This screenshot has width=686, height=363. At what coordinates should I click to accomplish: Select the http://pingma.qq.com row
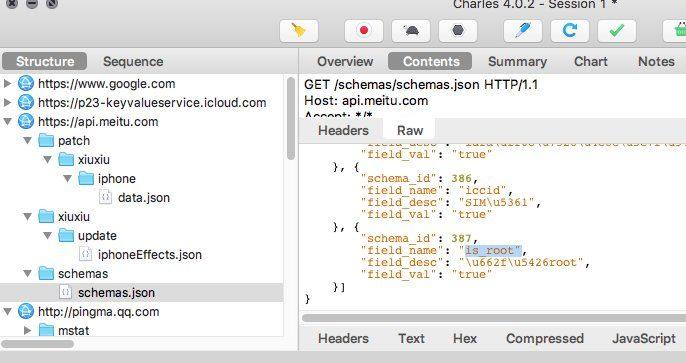pyautogui.click(x=142, y=312)
